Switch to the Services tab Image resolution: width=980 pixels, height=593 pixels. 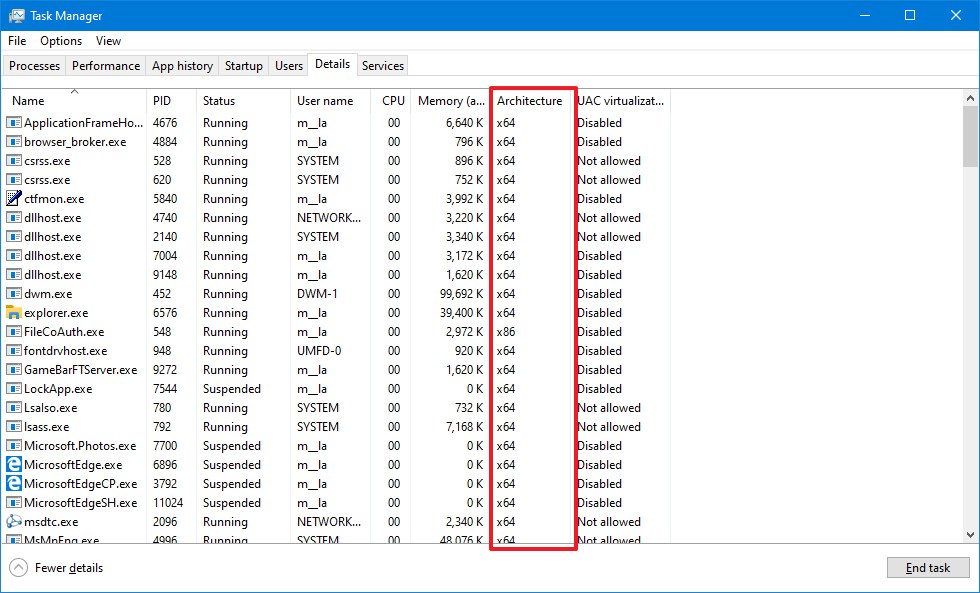pos(382,66)
